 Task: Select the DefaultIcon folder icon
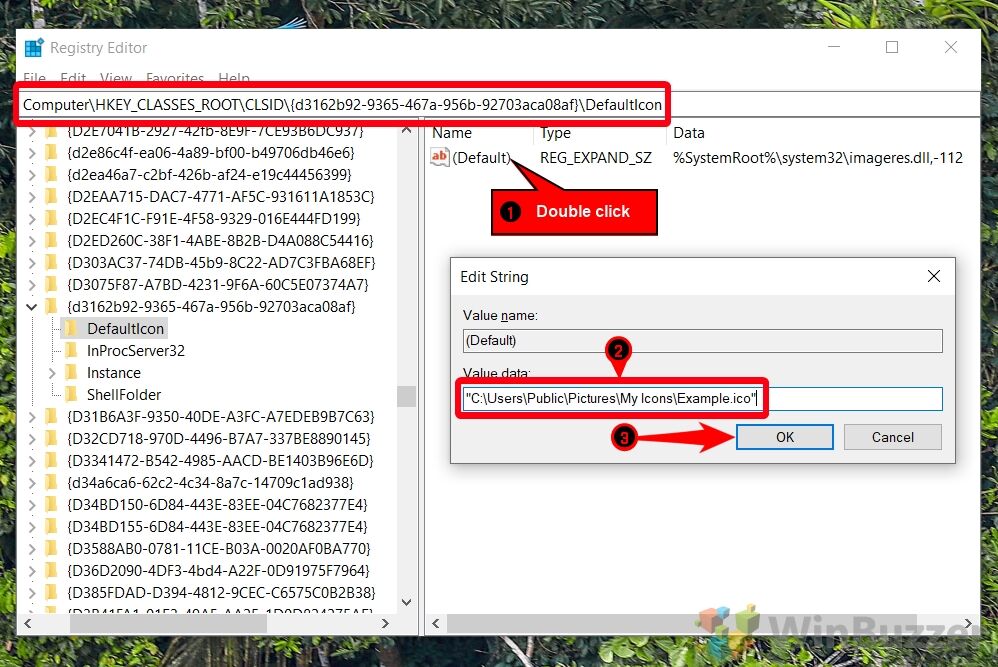tap(71, 328)
